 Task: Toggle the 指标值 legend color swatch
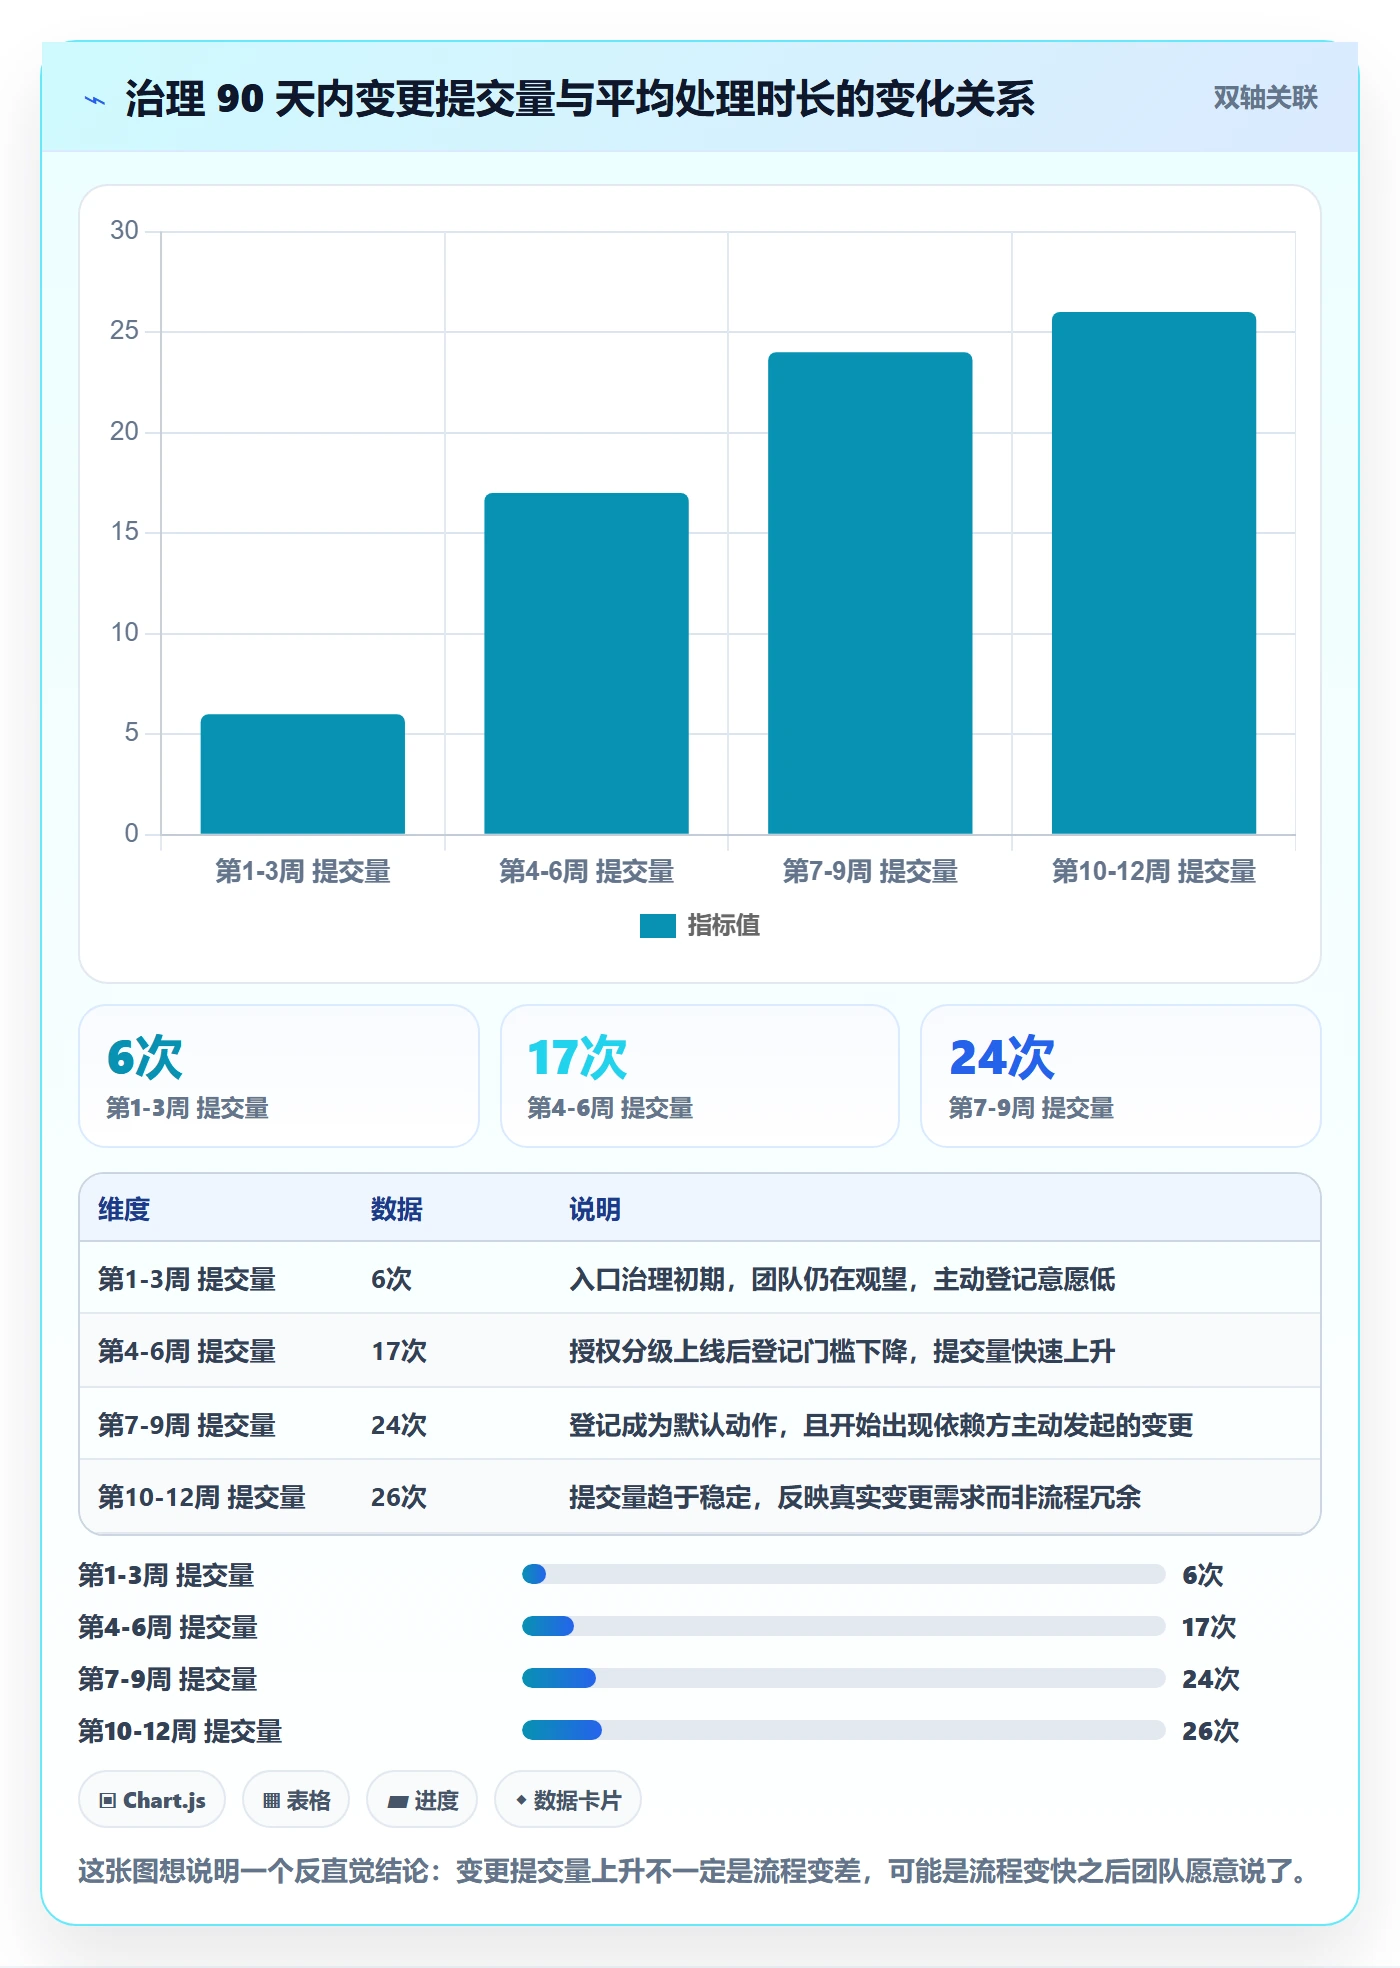pyautogui.click(x=657, y=926)
